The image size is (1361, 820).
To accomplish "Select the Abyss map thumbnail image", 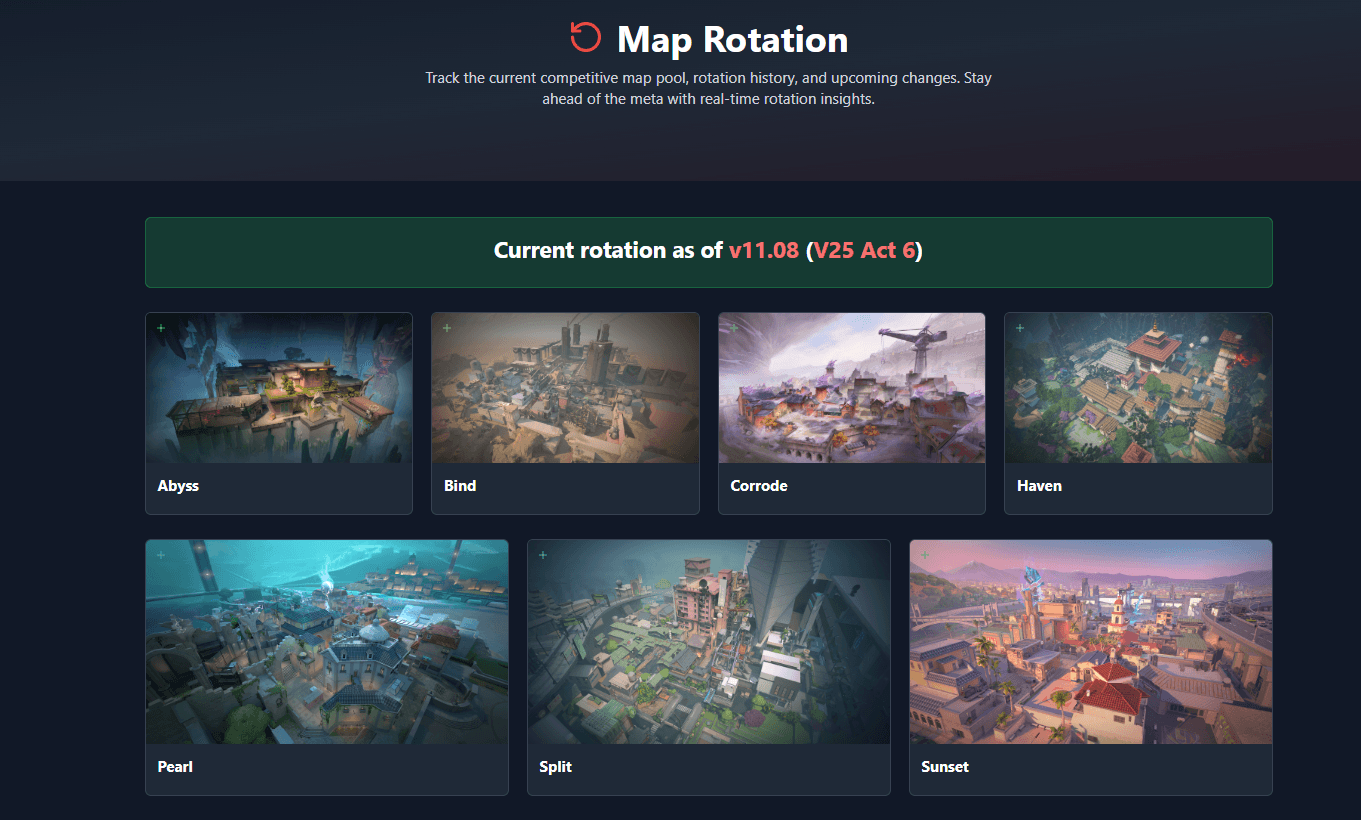I will point(279,390).
